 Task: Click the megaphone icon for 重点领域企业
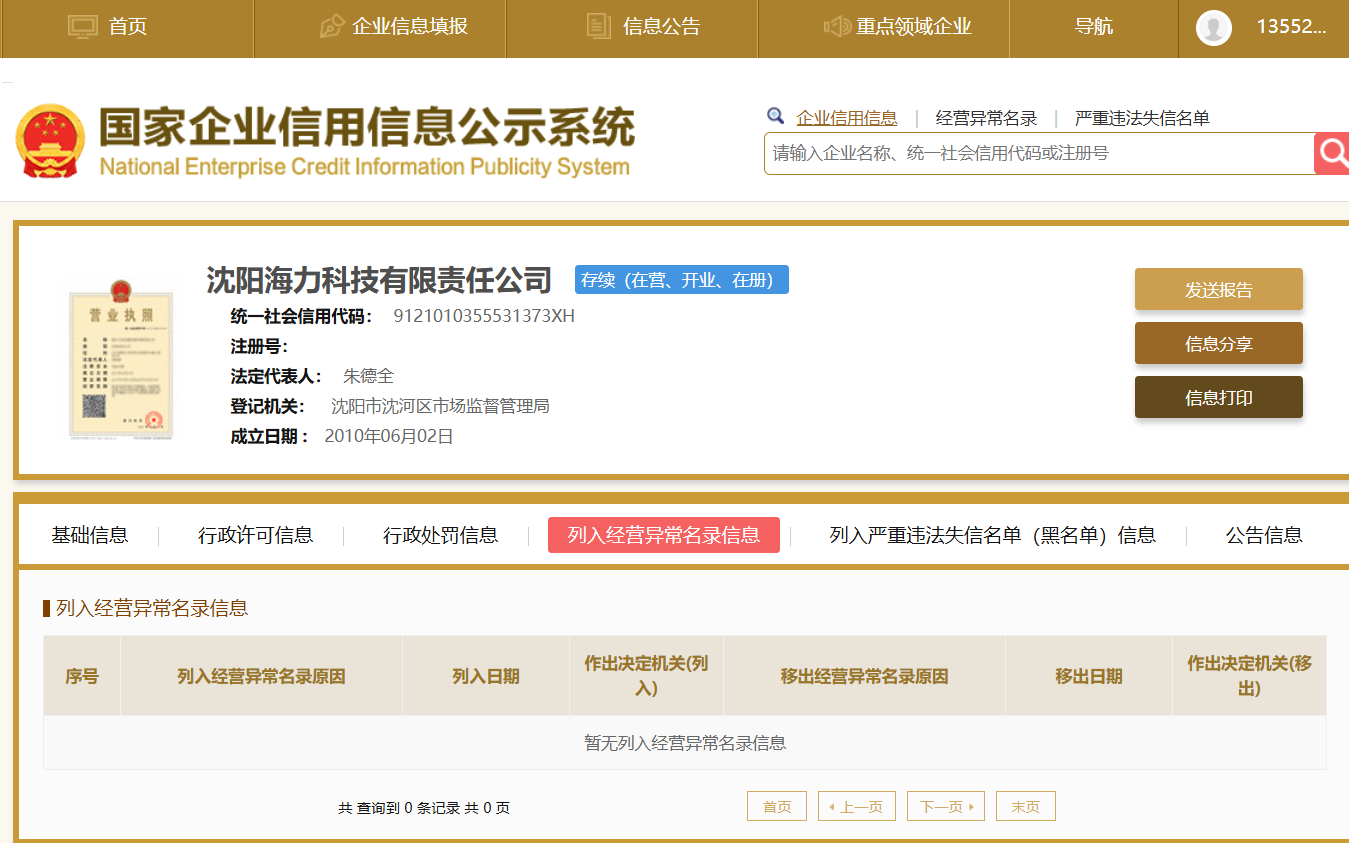click(x=836, y=27)
